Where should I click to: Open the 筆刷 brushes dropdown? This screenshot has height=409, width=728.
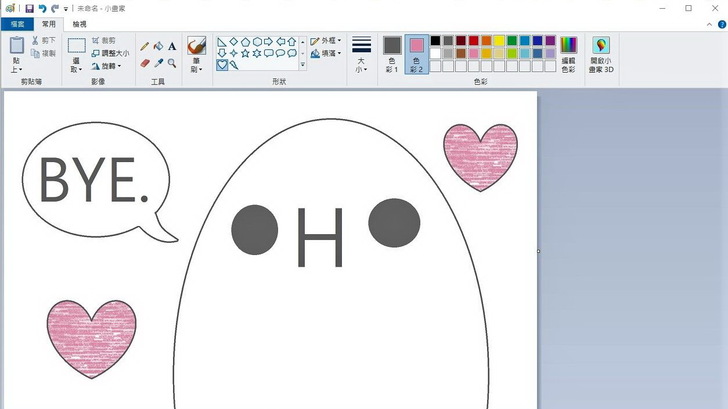point(197,66)
